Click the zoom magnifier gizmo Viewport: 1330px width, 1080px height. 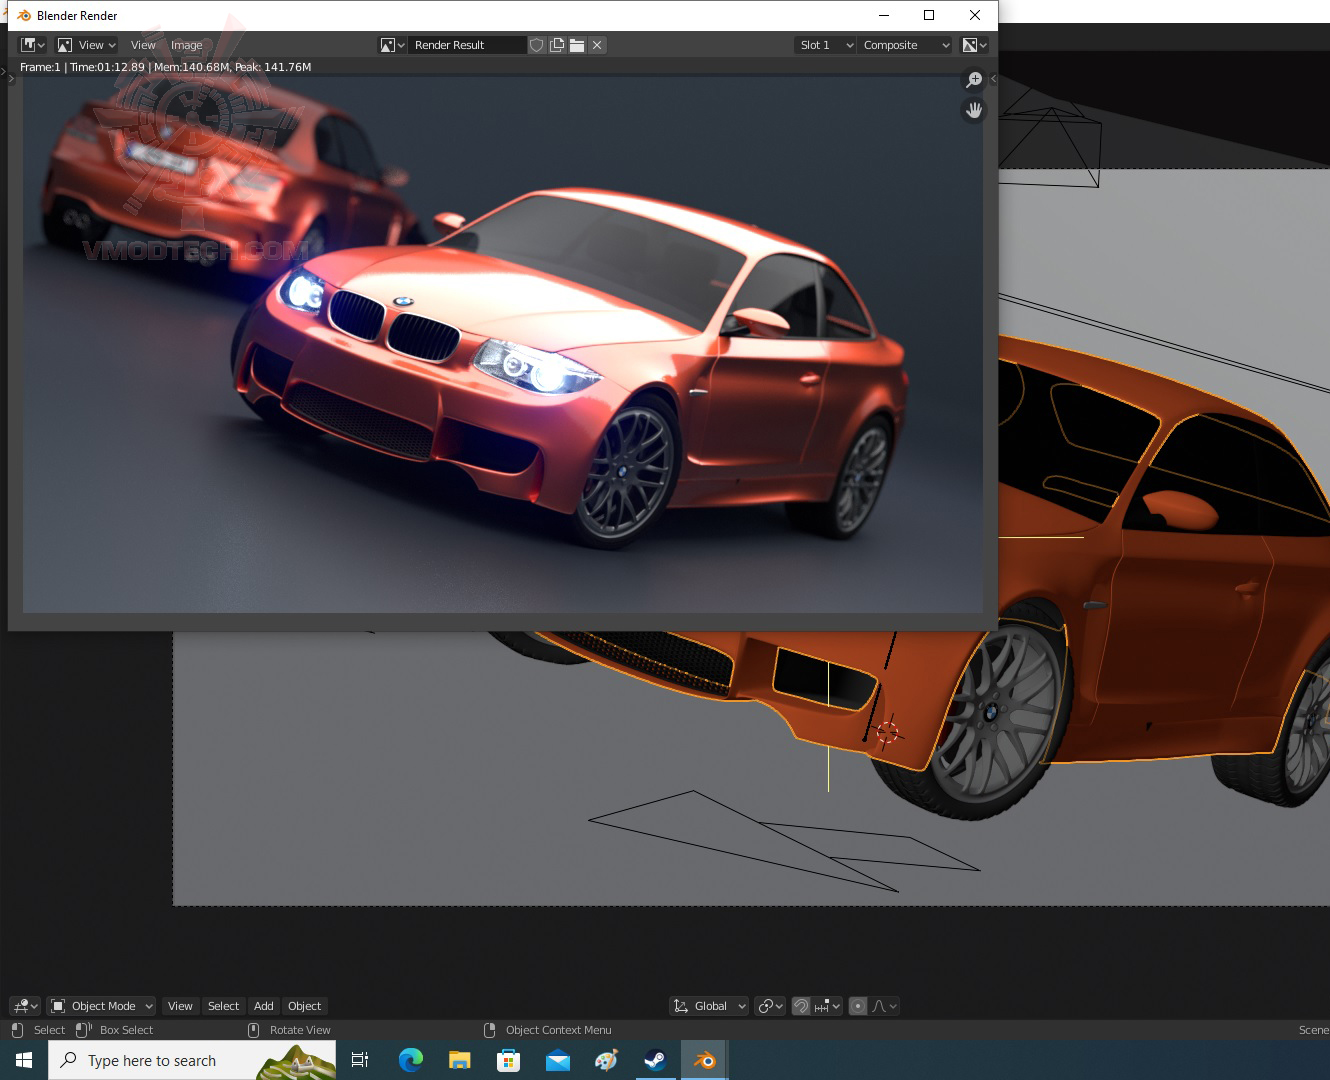click(x=974, y=80)
